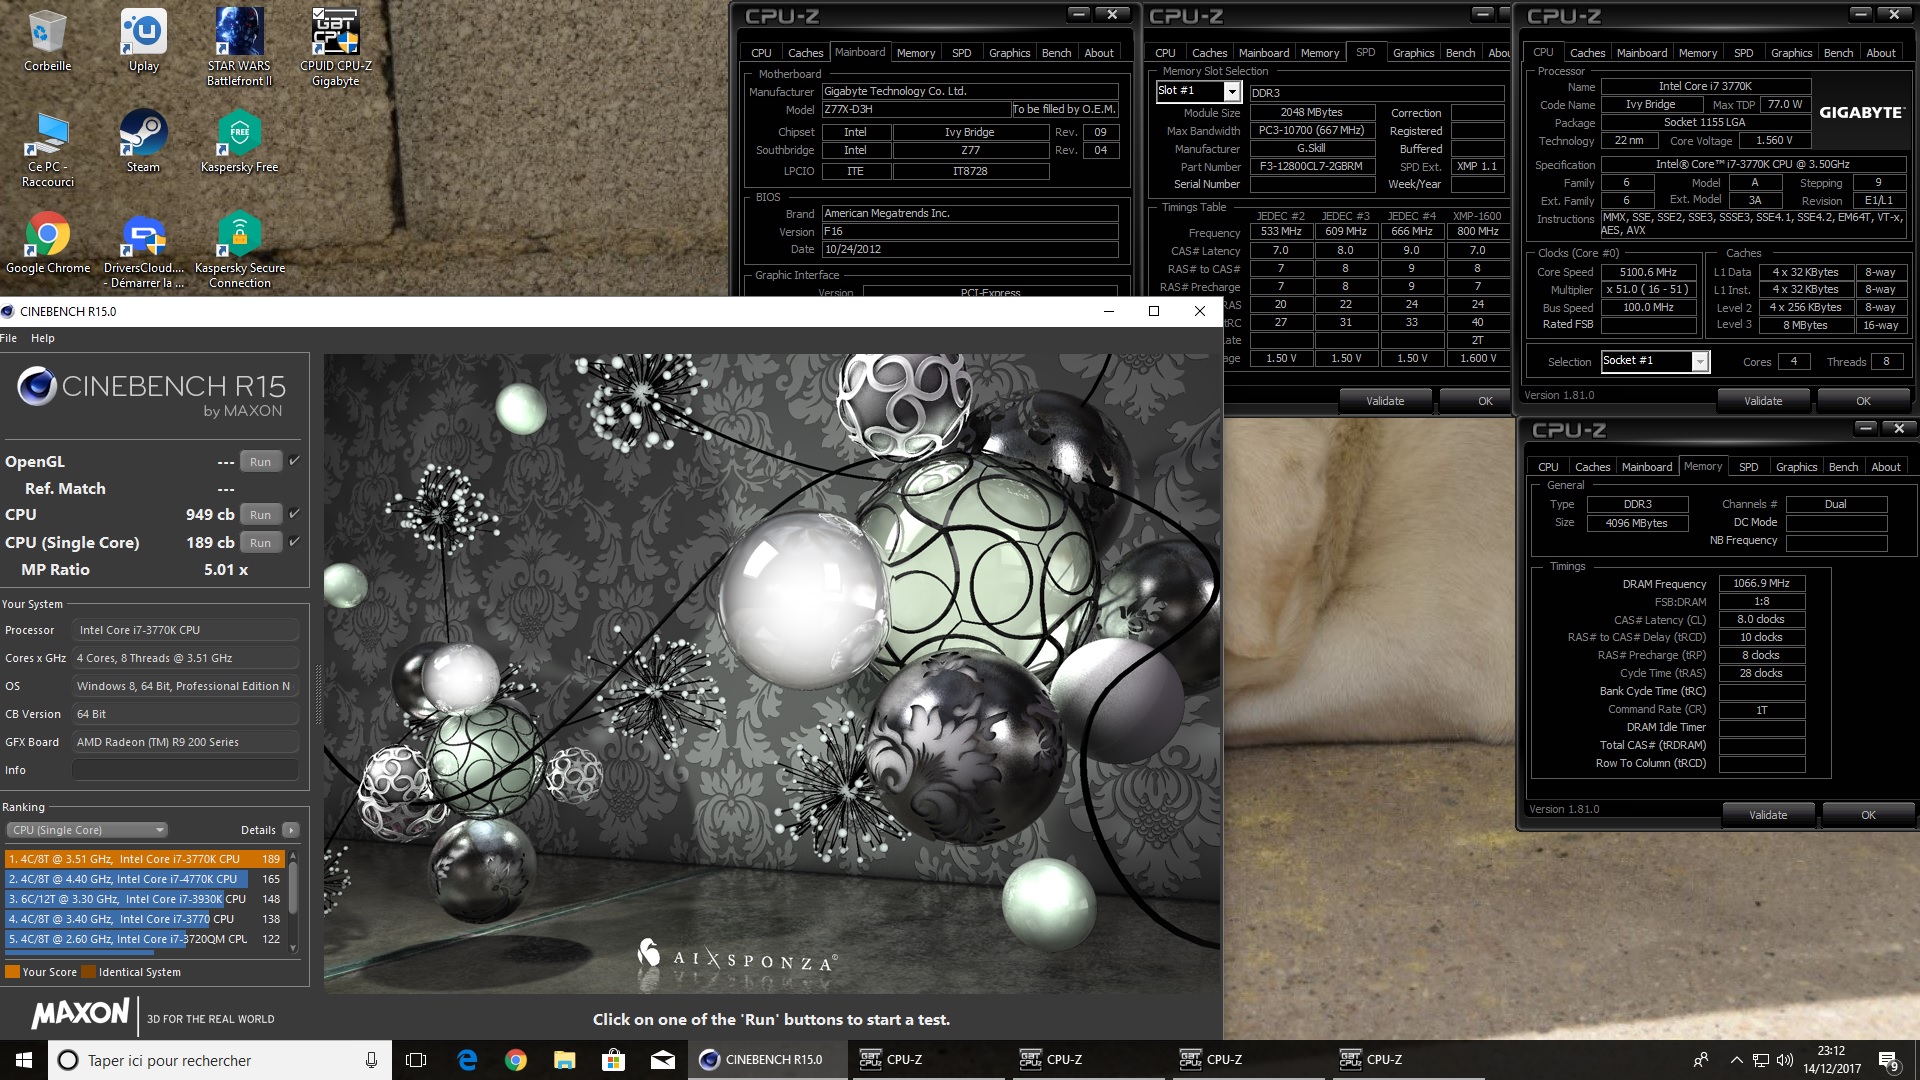Click the rendered AIXSPONZA scene image
Image resolution: width=1920 pixels, height=1080 pixels.
(771, 673)
